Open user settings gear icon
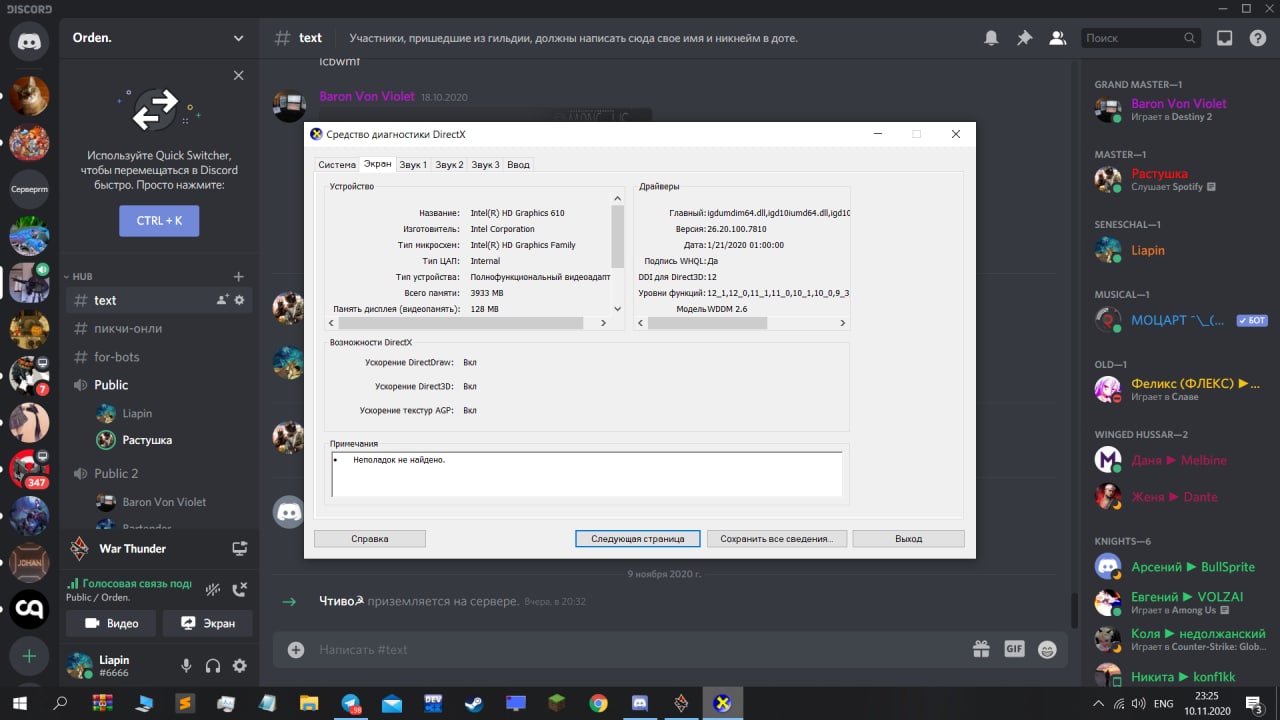The height and width of the screenshot is (720, 1280). pos(240,666)
